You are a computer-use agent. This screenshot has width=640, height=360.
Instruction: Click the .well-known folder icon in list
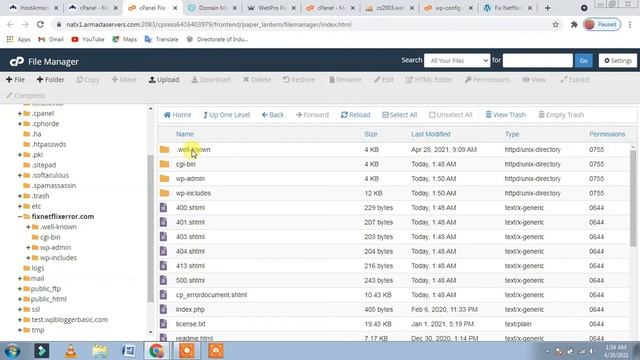point(164,149)
